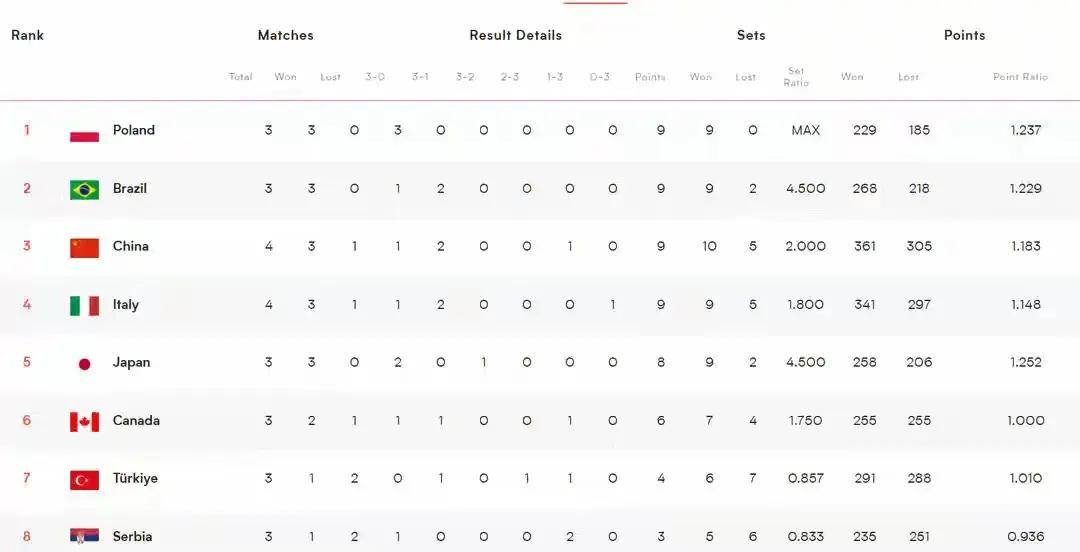The image size is (1080, 552).
Task: Click the Poland flag icon
Action: (84, 135)
